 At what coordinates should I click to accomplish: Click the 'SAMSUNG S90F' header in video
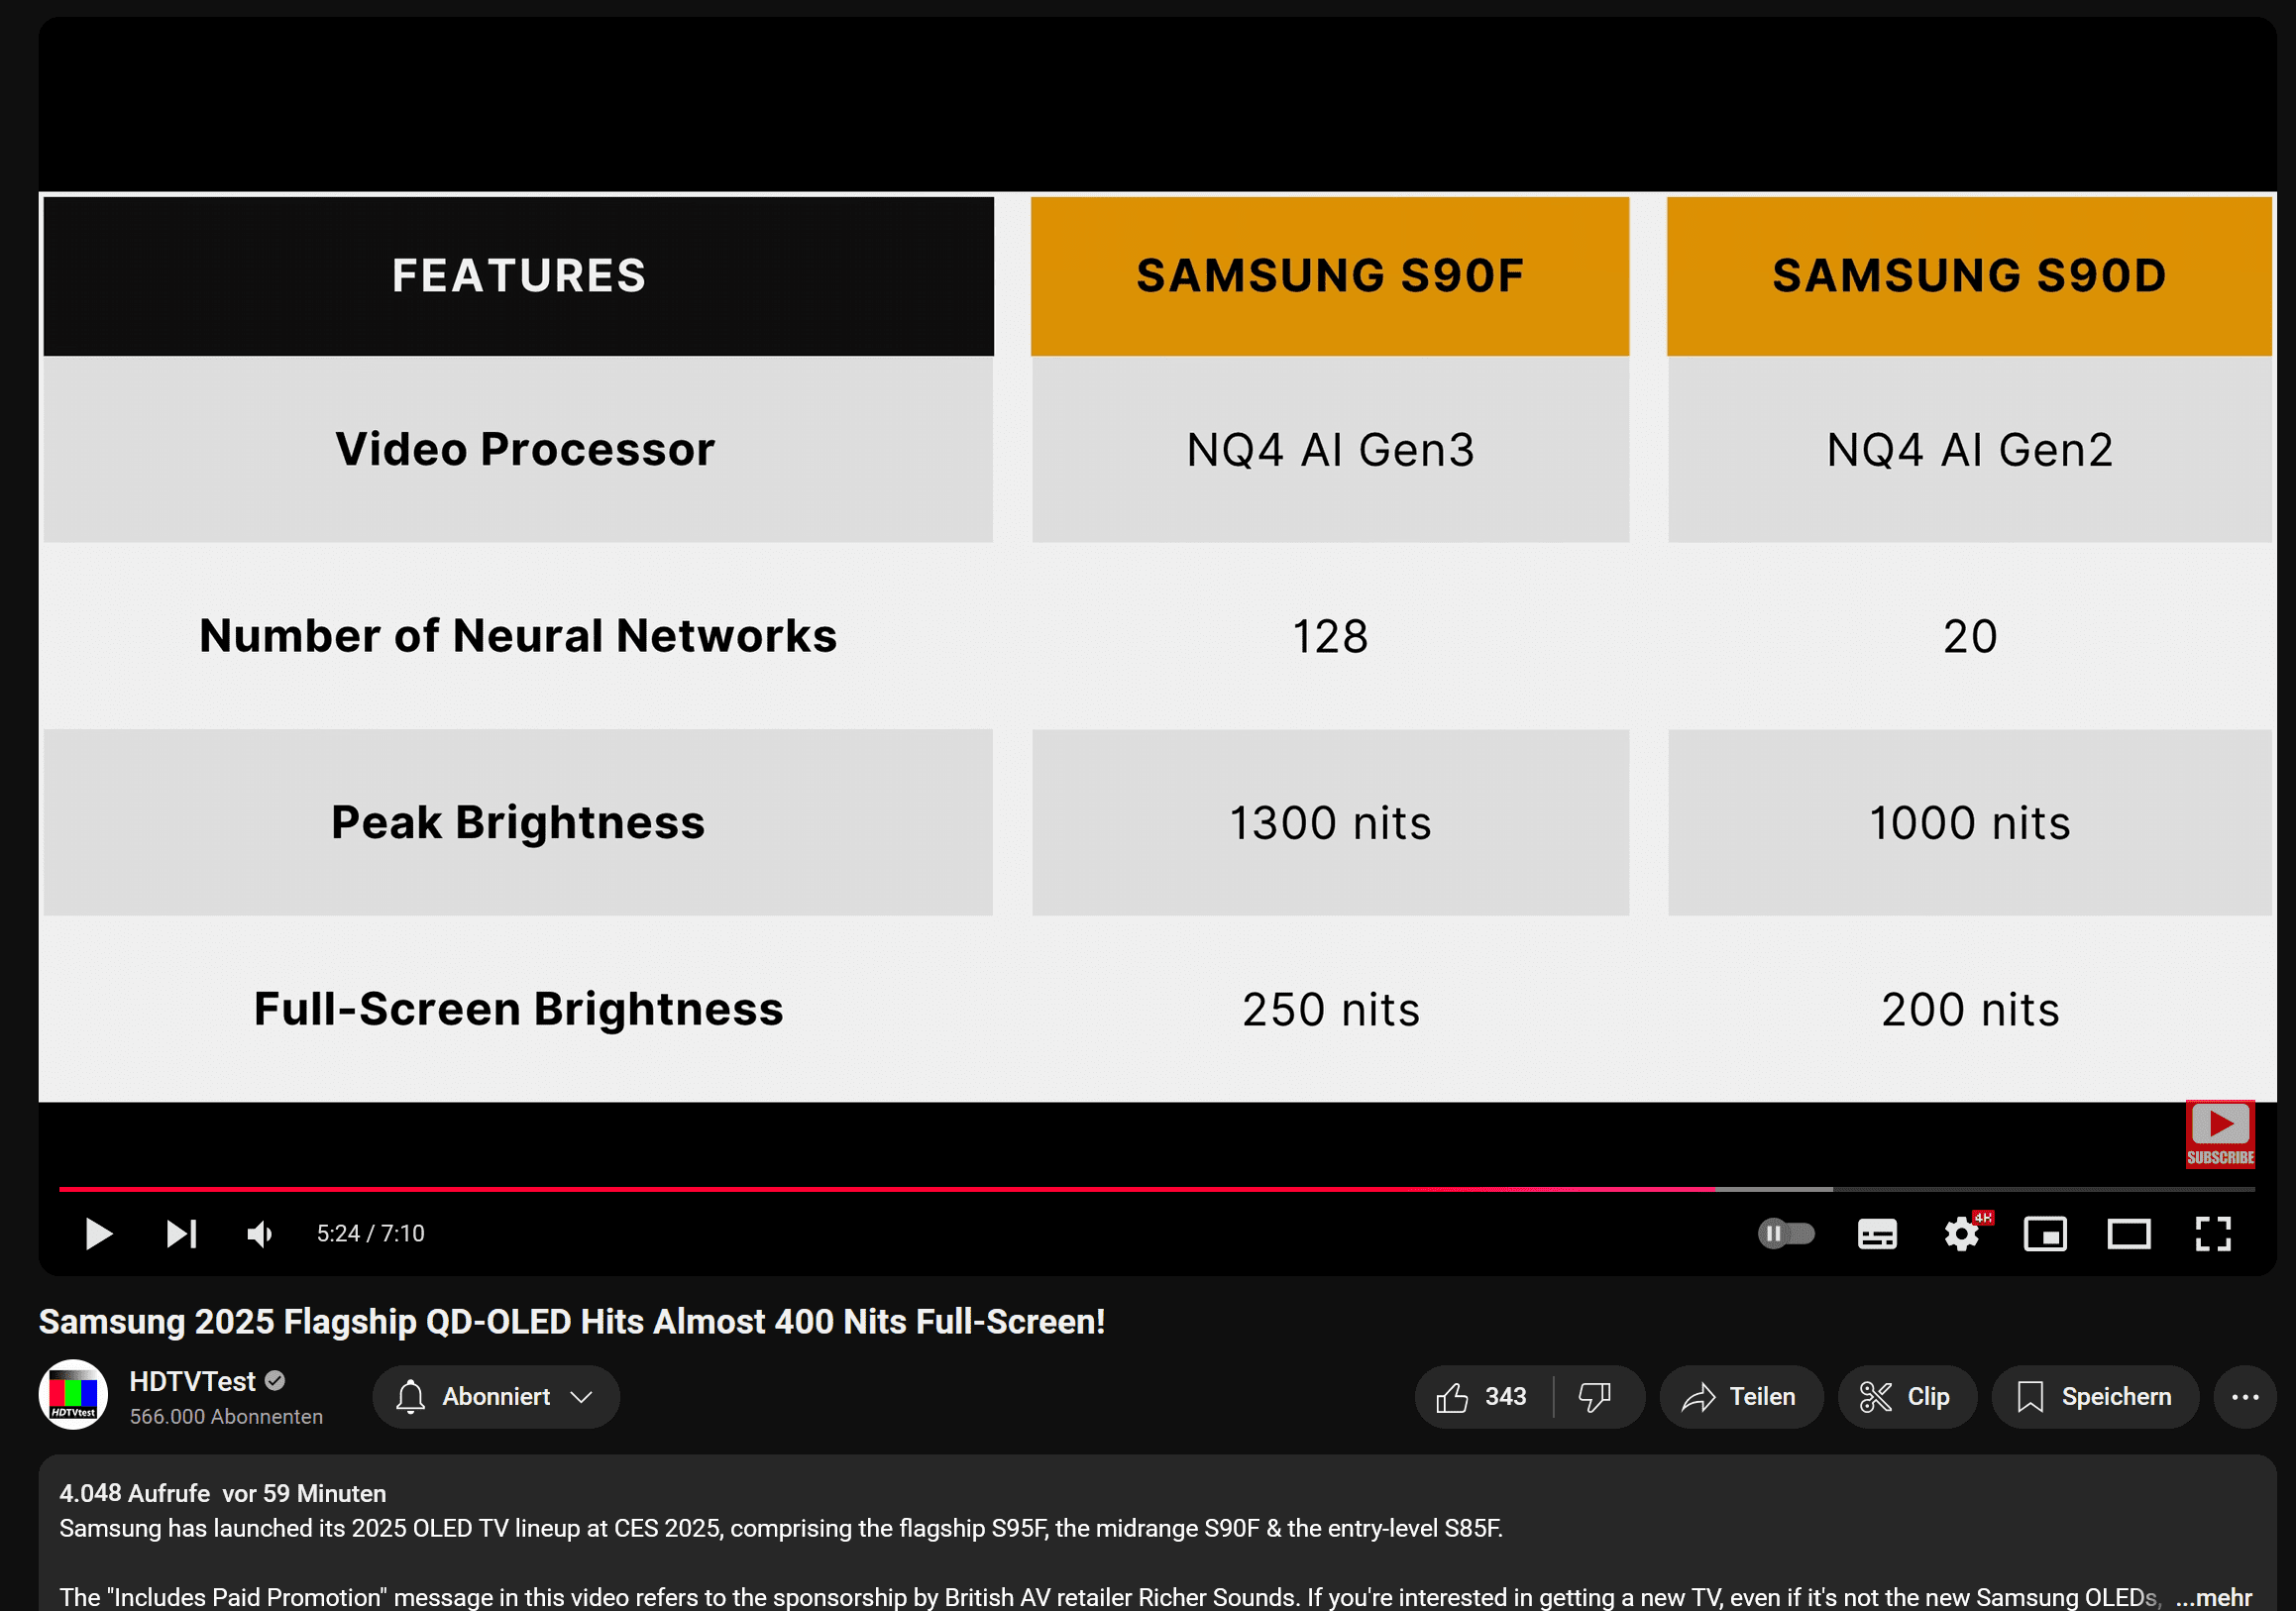pos(1330,276)
